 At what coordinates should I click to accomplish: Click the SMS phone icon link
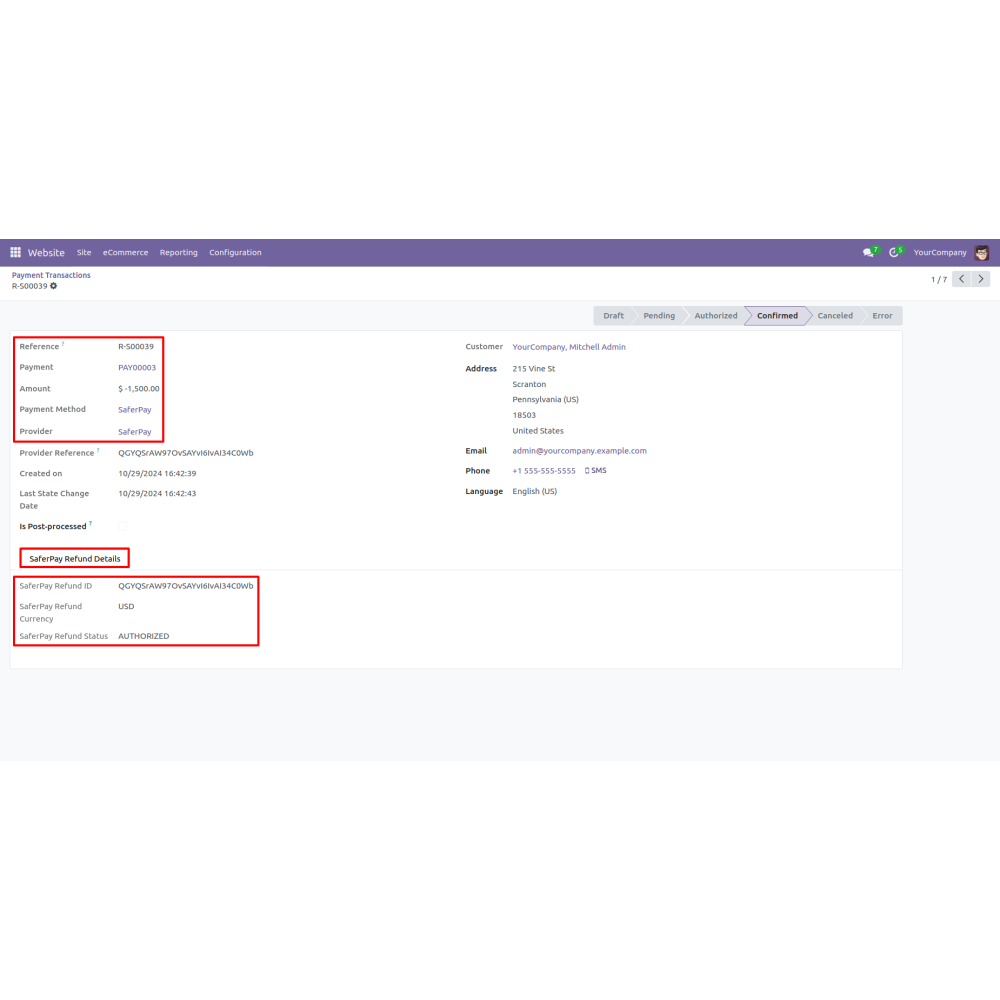pyautogui.click(x=596, y=471)
